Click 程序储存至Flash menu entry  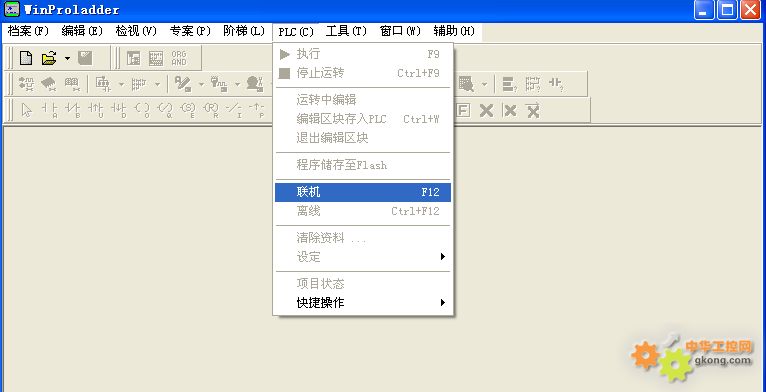point(362,165)
